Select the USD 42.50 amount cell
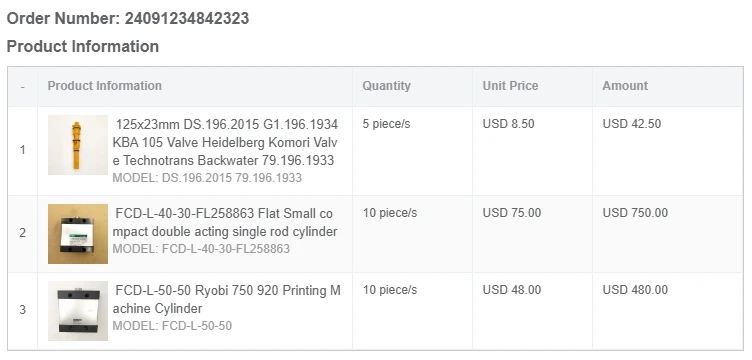Viewport: 752px width, 360px height. coord(632,124)
